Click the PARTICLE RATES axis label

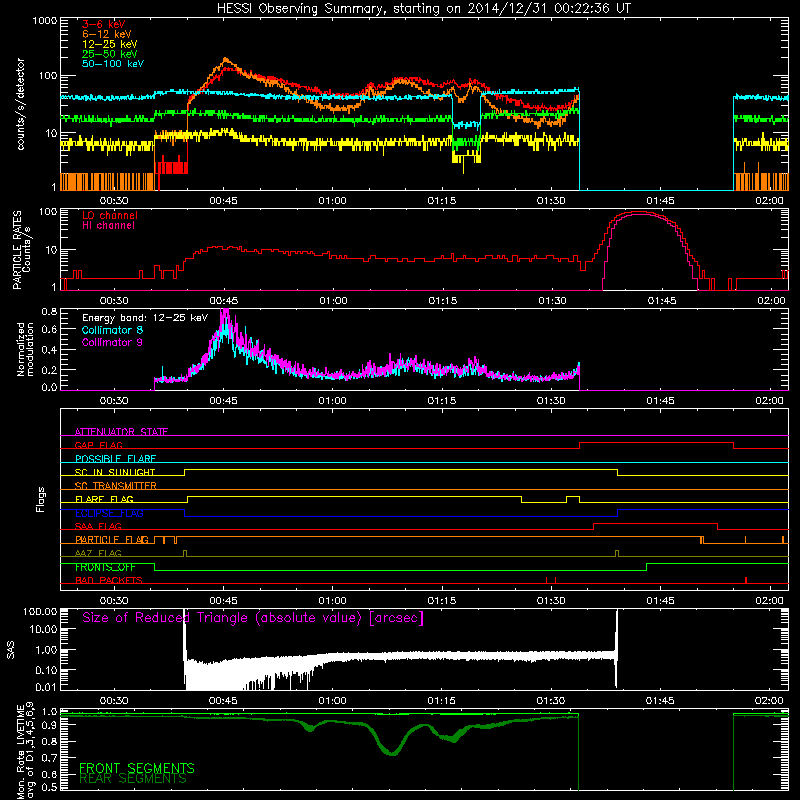[22, 250]
